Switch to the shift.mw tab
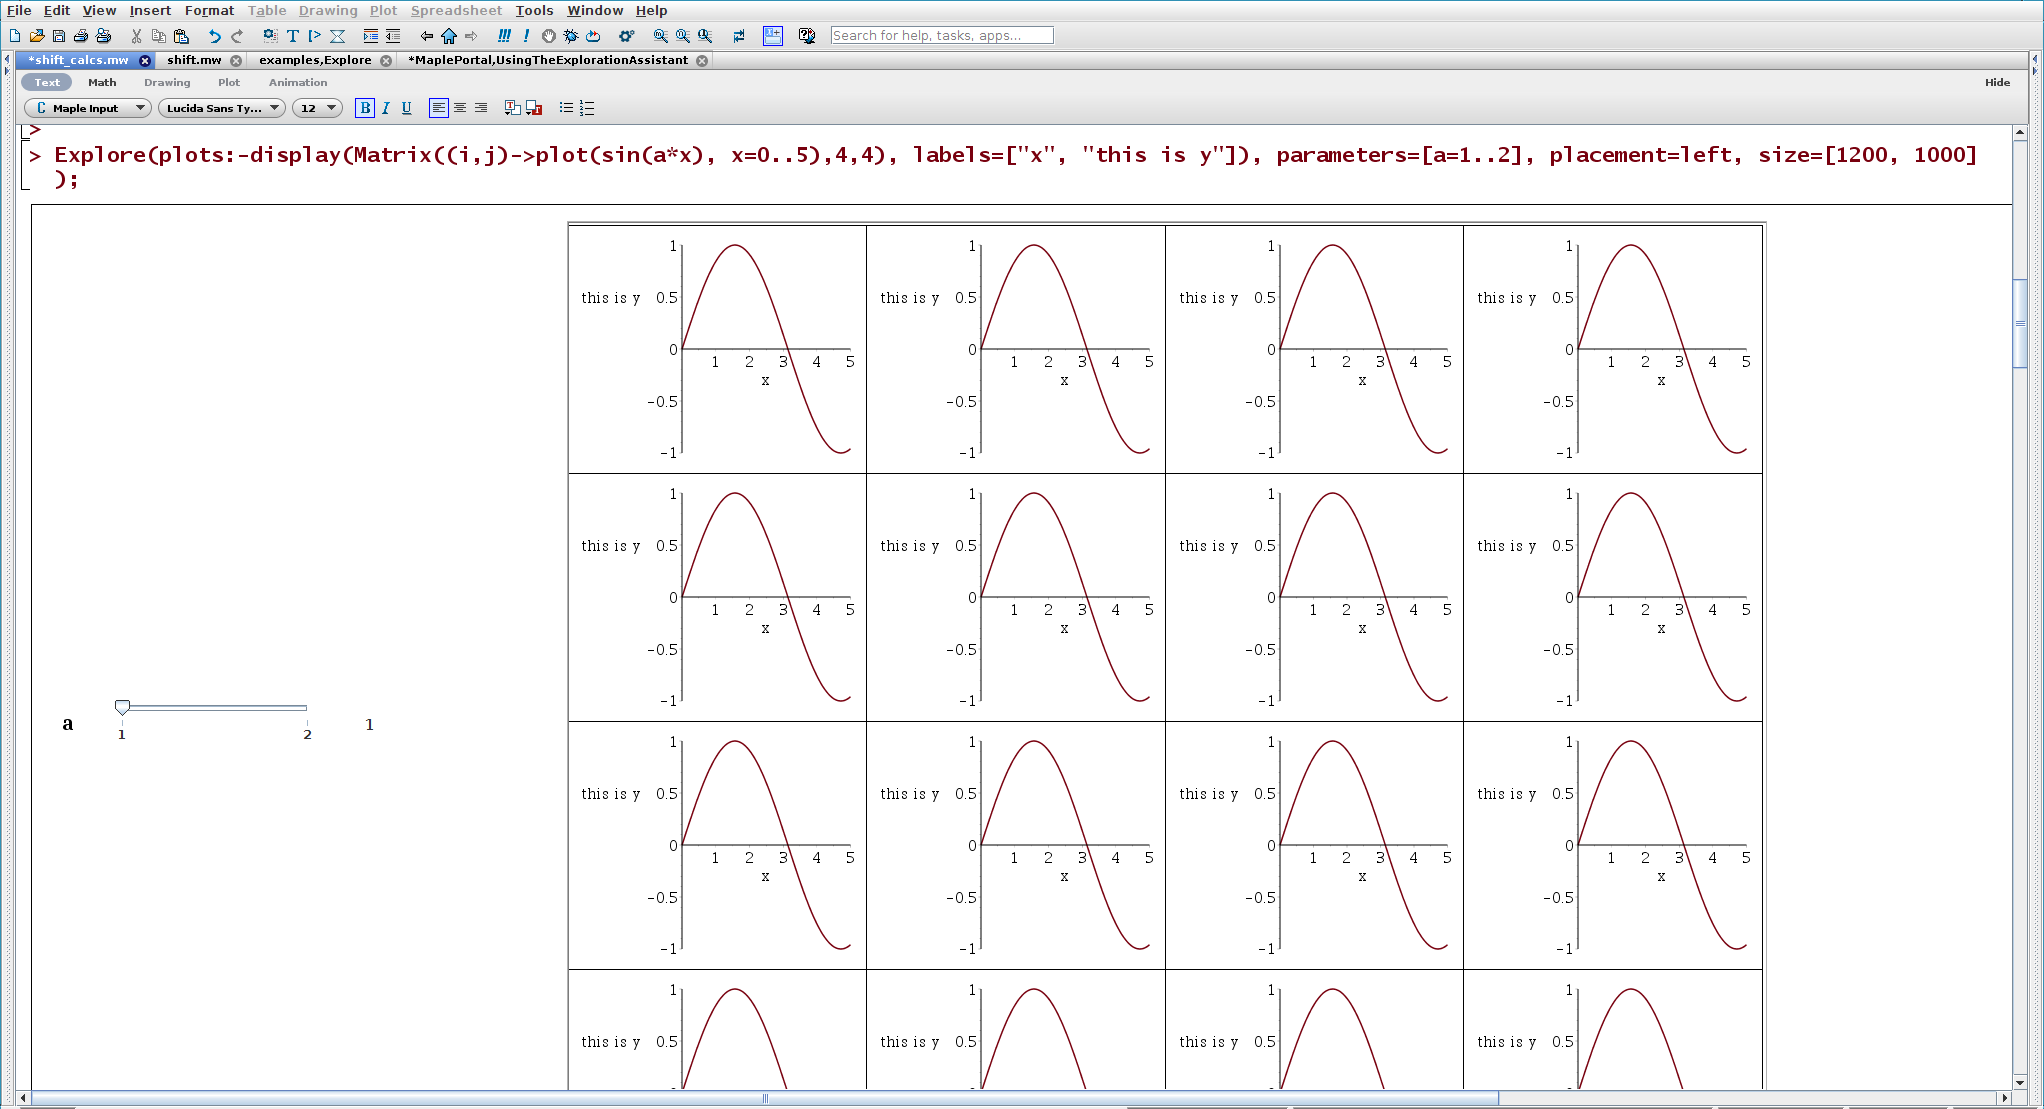Image resolution: width=2044 pixels, height=1109 pixels. [x=194, y=60]
